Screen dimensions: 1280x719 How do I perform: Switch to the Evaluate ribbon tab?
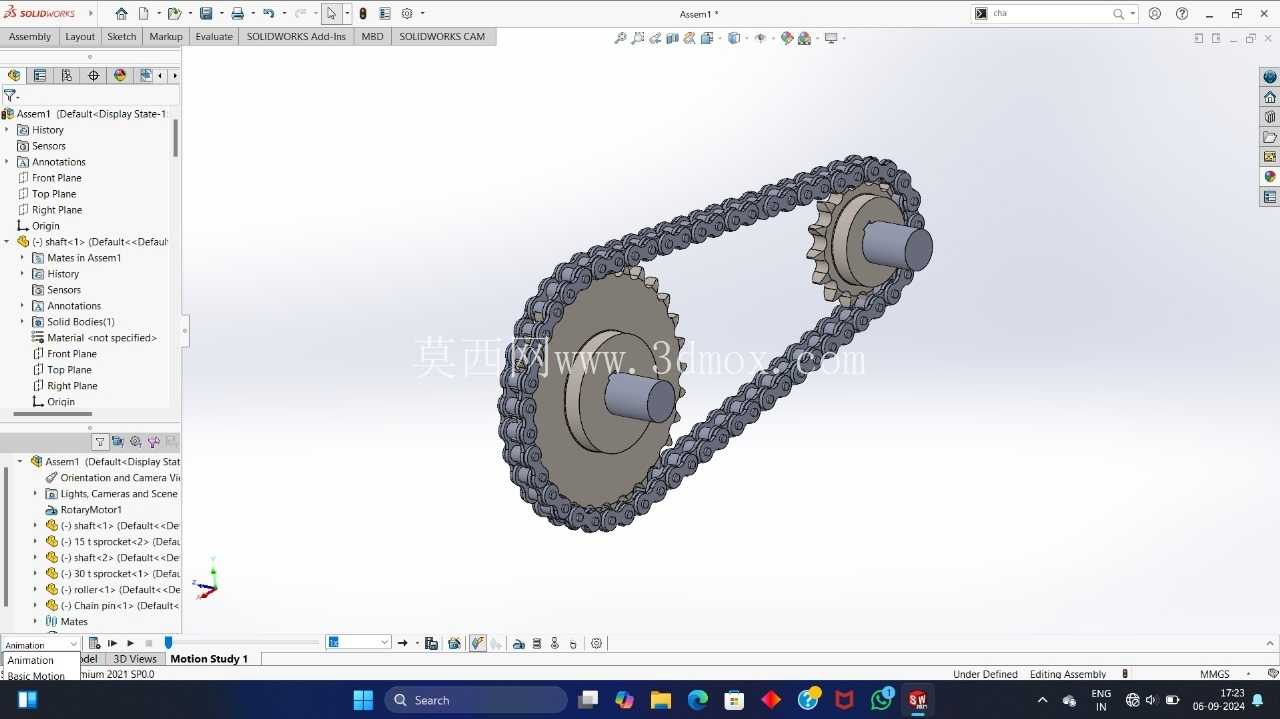pyautogui.click(x=214, y=37)
